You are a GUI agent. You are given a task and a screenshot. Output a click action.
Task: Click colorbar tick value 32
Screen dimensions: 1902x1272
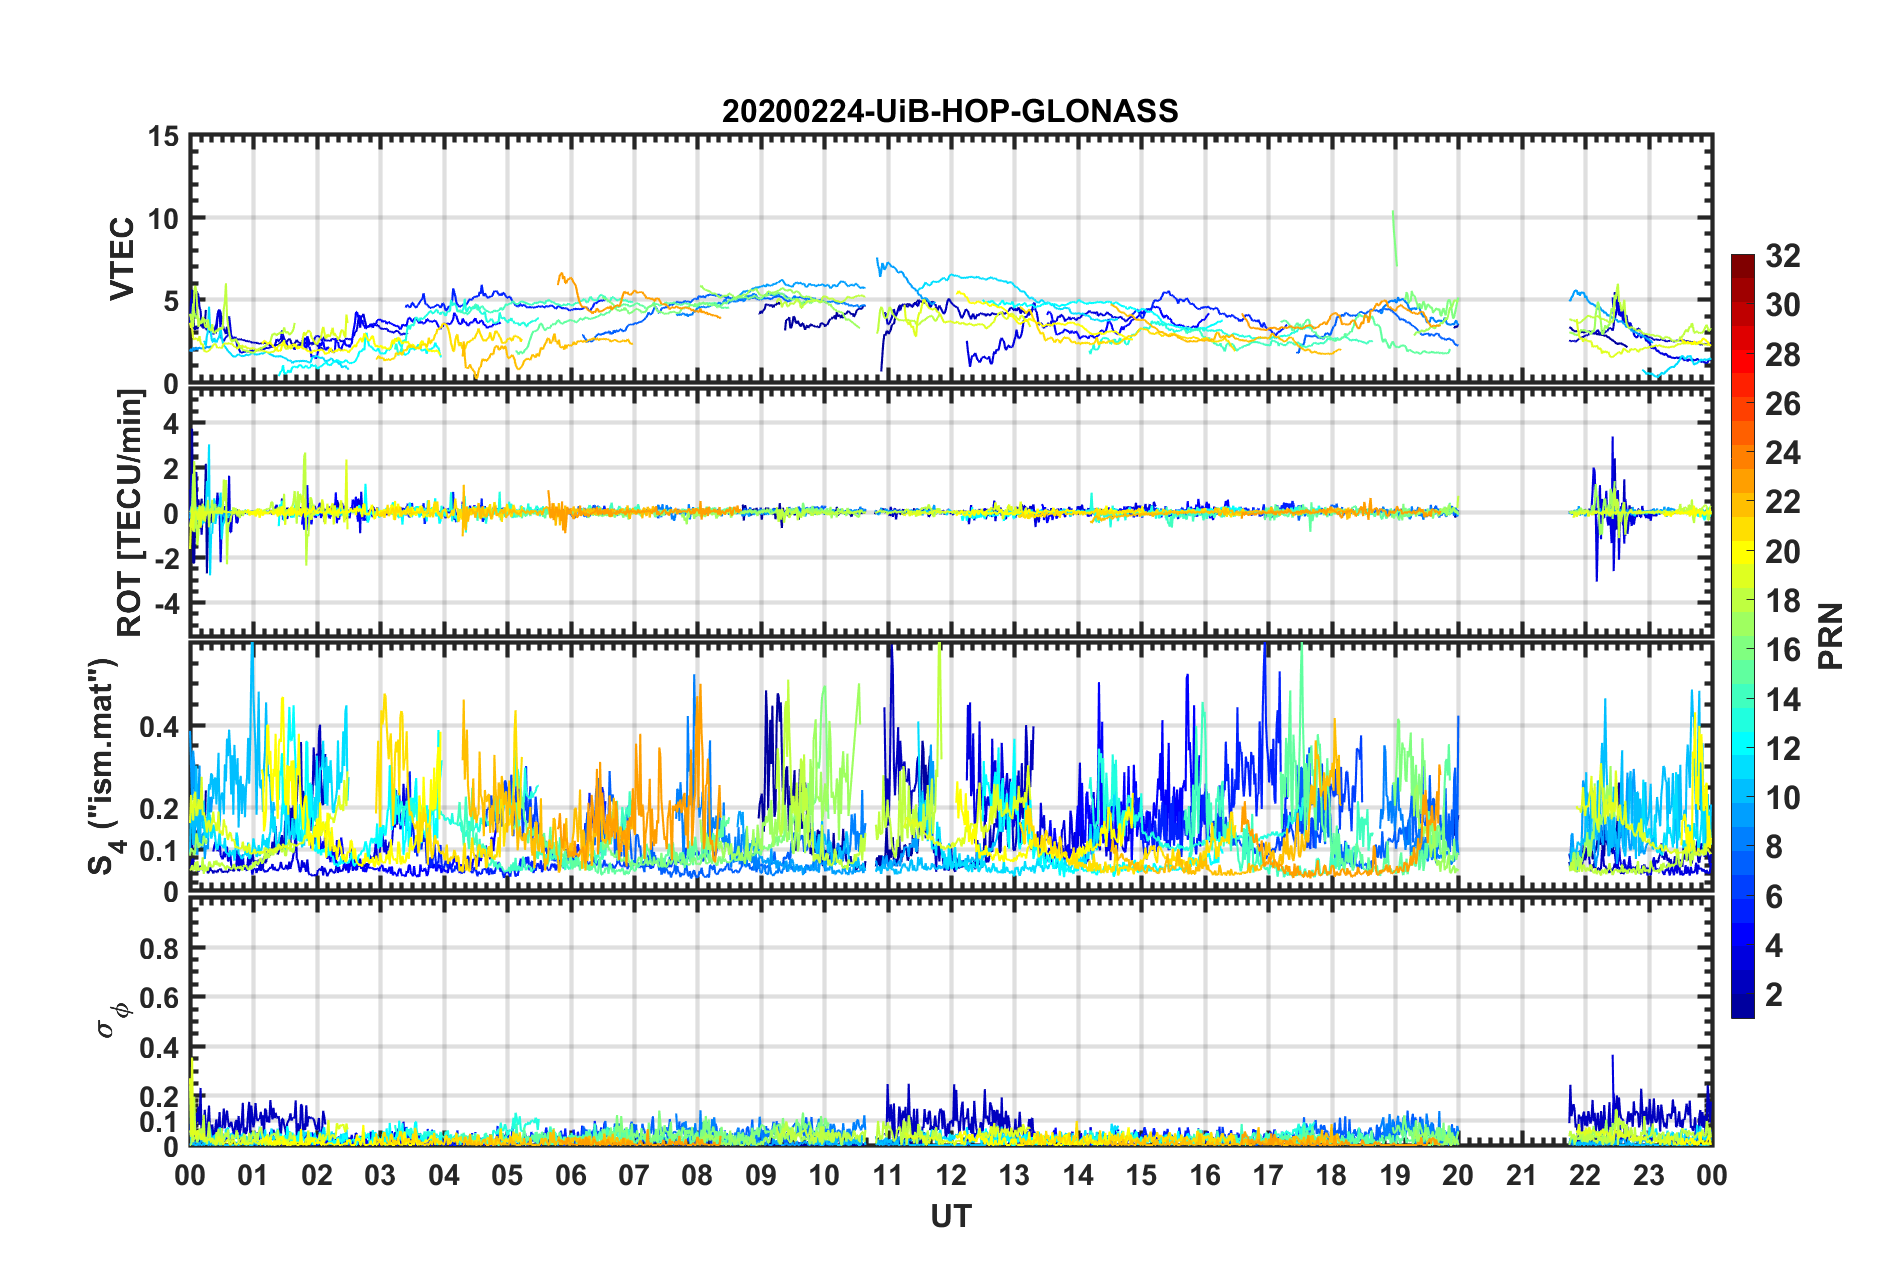coord(1782,256)
